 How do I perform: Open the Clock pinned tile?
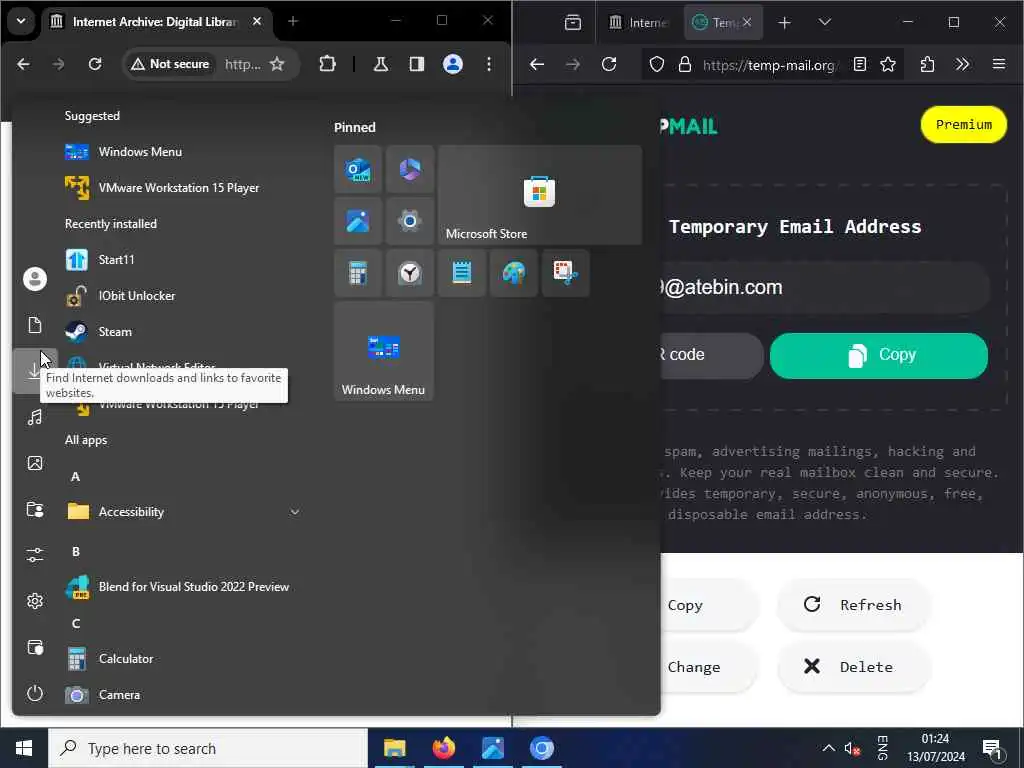pyautogui.click(x=409, y=273)
